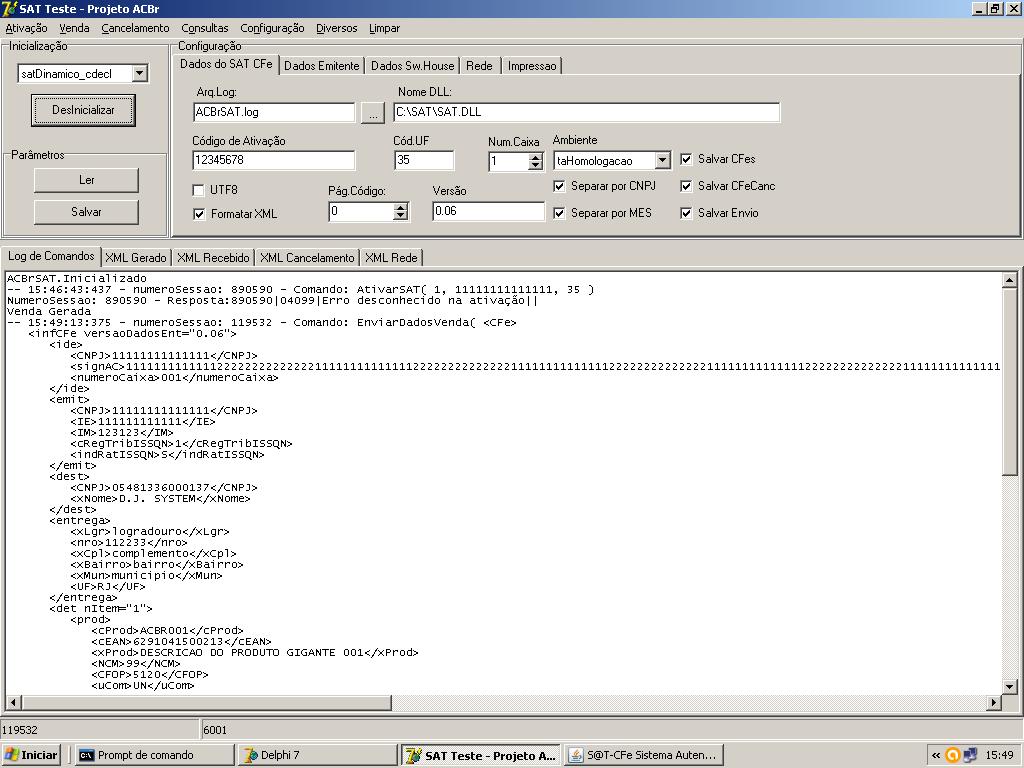Open the XML Rede tab
1024x768 pixels.
[x=391, y=258]
